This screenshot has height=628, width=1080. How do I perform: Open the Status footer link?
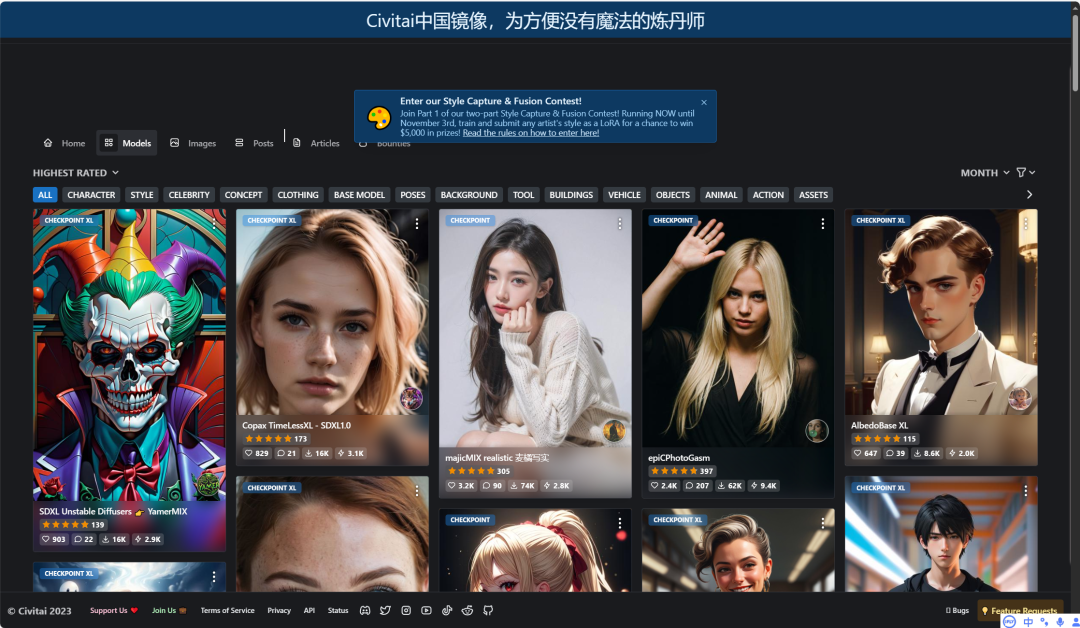(338, 610)
